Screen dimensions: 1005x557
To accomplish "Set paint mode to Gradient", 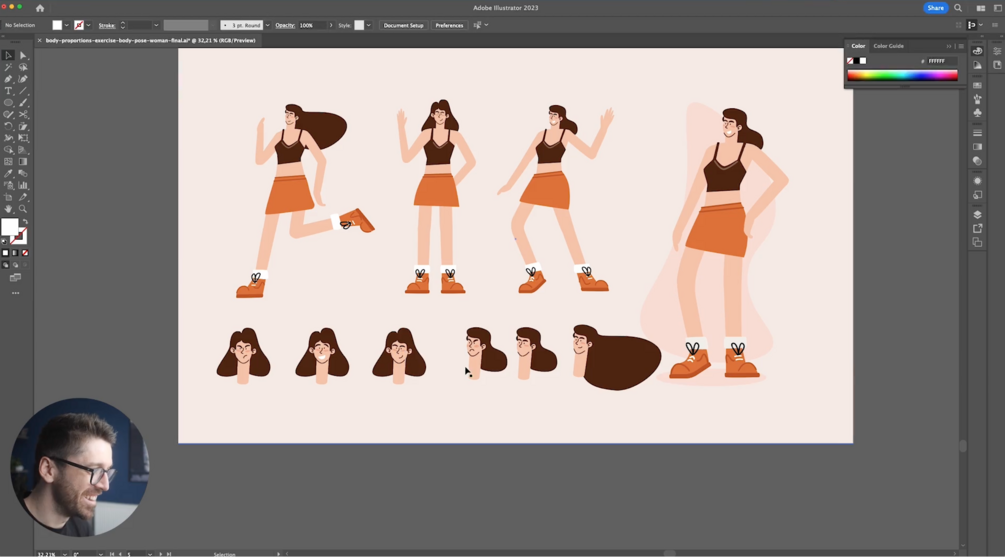I will (x=15, y=253).
